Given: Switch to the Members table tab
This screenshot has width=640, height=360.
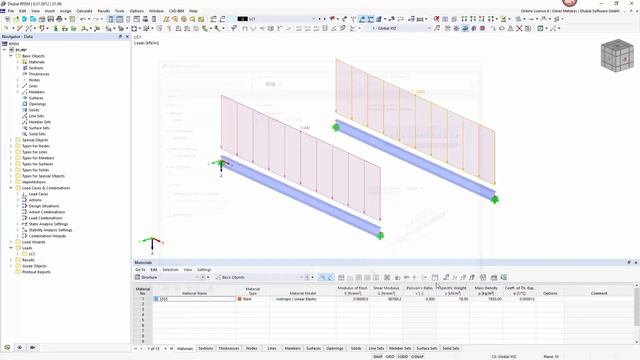Looking at the screenshot, I should (x=292, y=349).
